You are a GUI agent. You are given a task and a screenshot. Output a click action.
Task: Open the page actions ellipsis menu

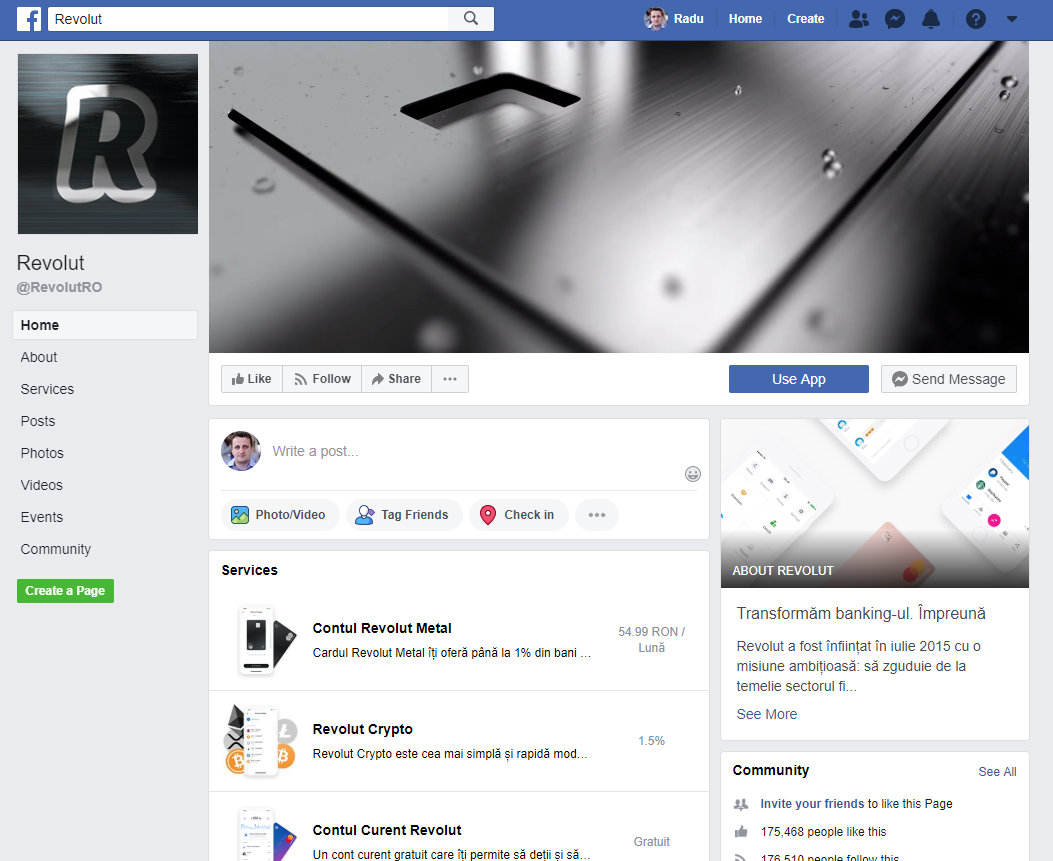pyautogui.click(x=450, y=379)
